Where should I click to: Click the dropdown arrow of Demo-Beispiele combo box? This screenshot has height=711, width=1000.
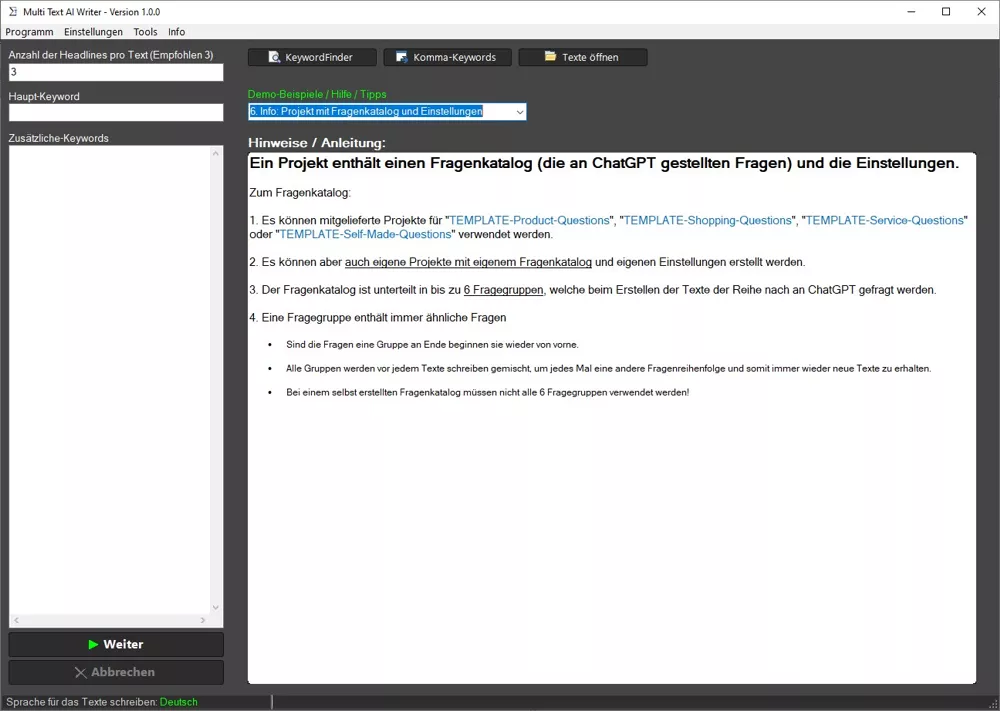[520, 112]
